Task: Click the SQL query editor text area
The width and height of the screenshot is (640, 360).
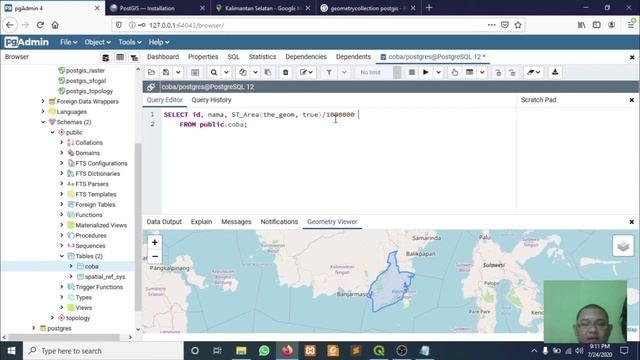Action: [x=338, y=161]
